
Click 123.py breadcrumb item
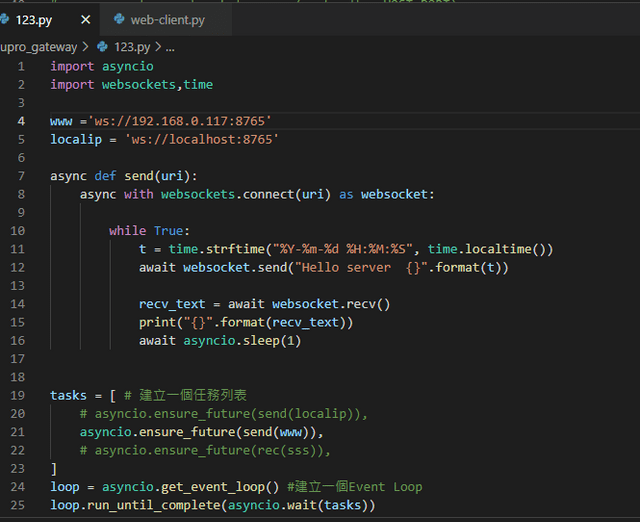pyautogui.click(x=132, y=47)
